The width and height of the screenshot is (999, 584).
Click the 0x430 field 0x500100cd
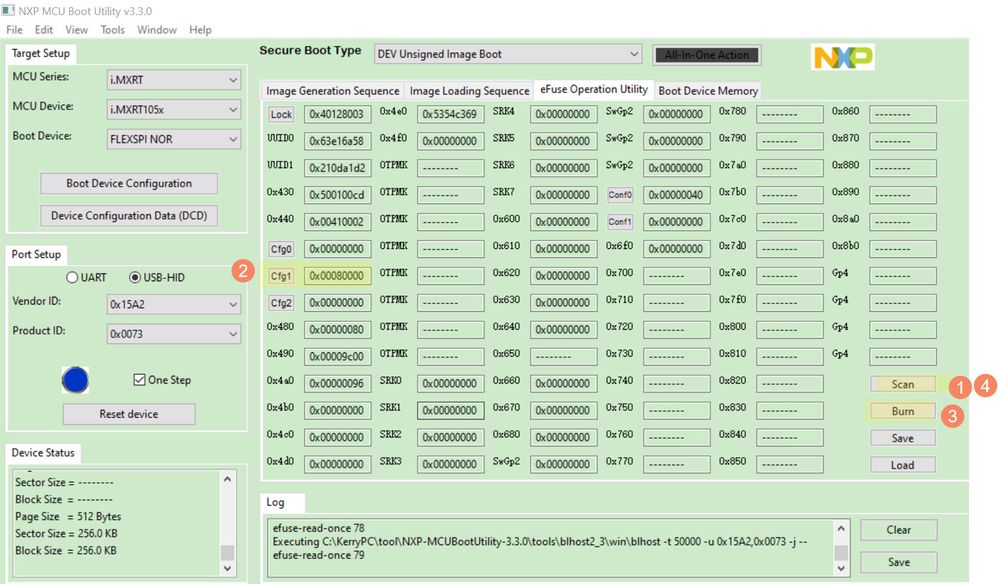coord(337,195)
